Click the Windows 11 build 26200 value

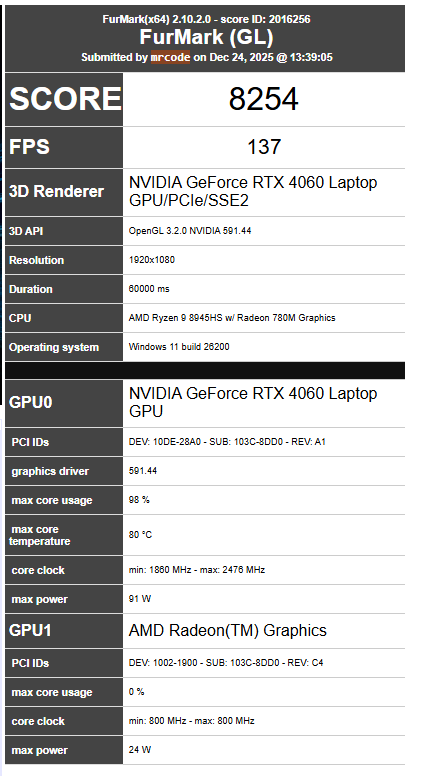(179, 347)
